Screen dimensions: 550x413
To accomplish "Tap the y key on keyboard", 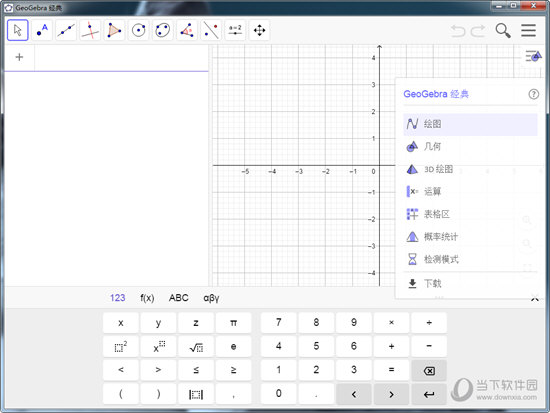I will [158, 323].
